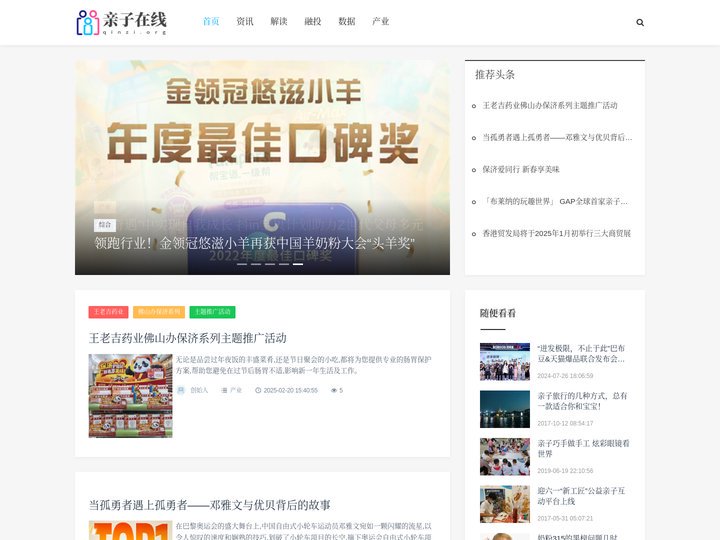The height and width of the screenshot is (540, 720).
Task: Click the date 2017-05-31 05:07:21
Action: [x=565, y=518]
